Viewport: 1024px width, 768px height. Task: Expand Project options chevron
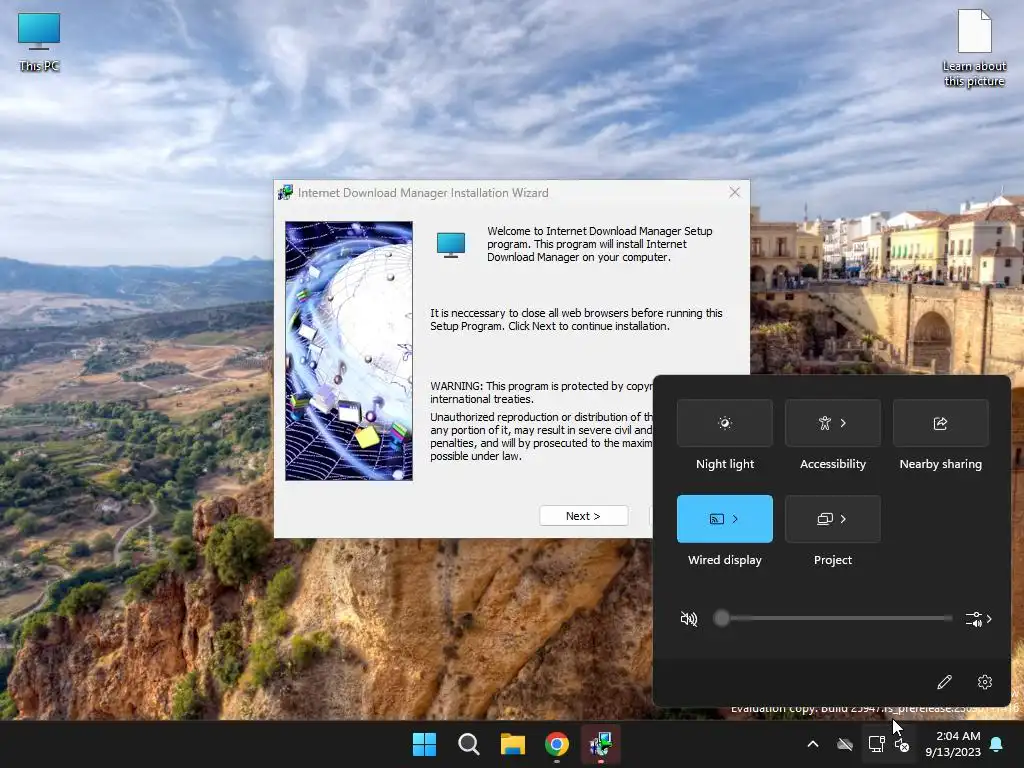pos(844,519)
